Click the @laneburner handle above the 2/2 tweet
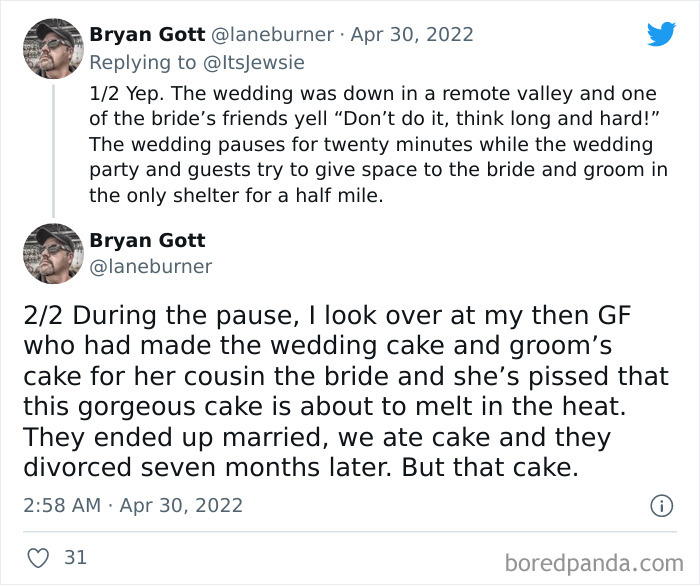This screenshot has width=700, height=585. [x=150, y=266]
